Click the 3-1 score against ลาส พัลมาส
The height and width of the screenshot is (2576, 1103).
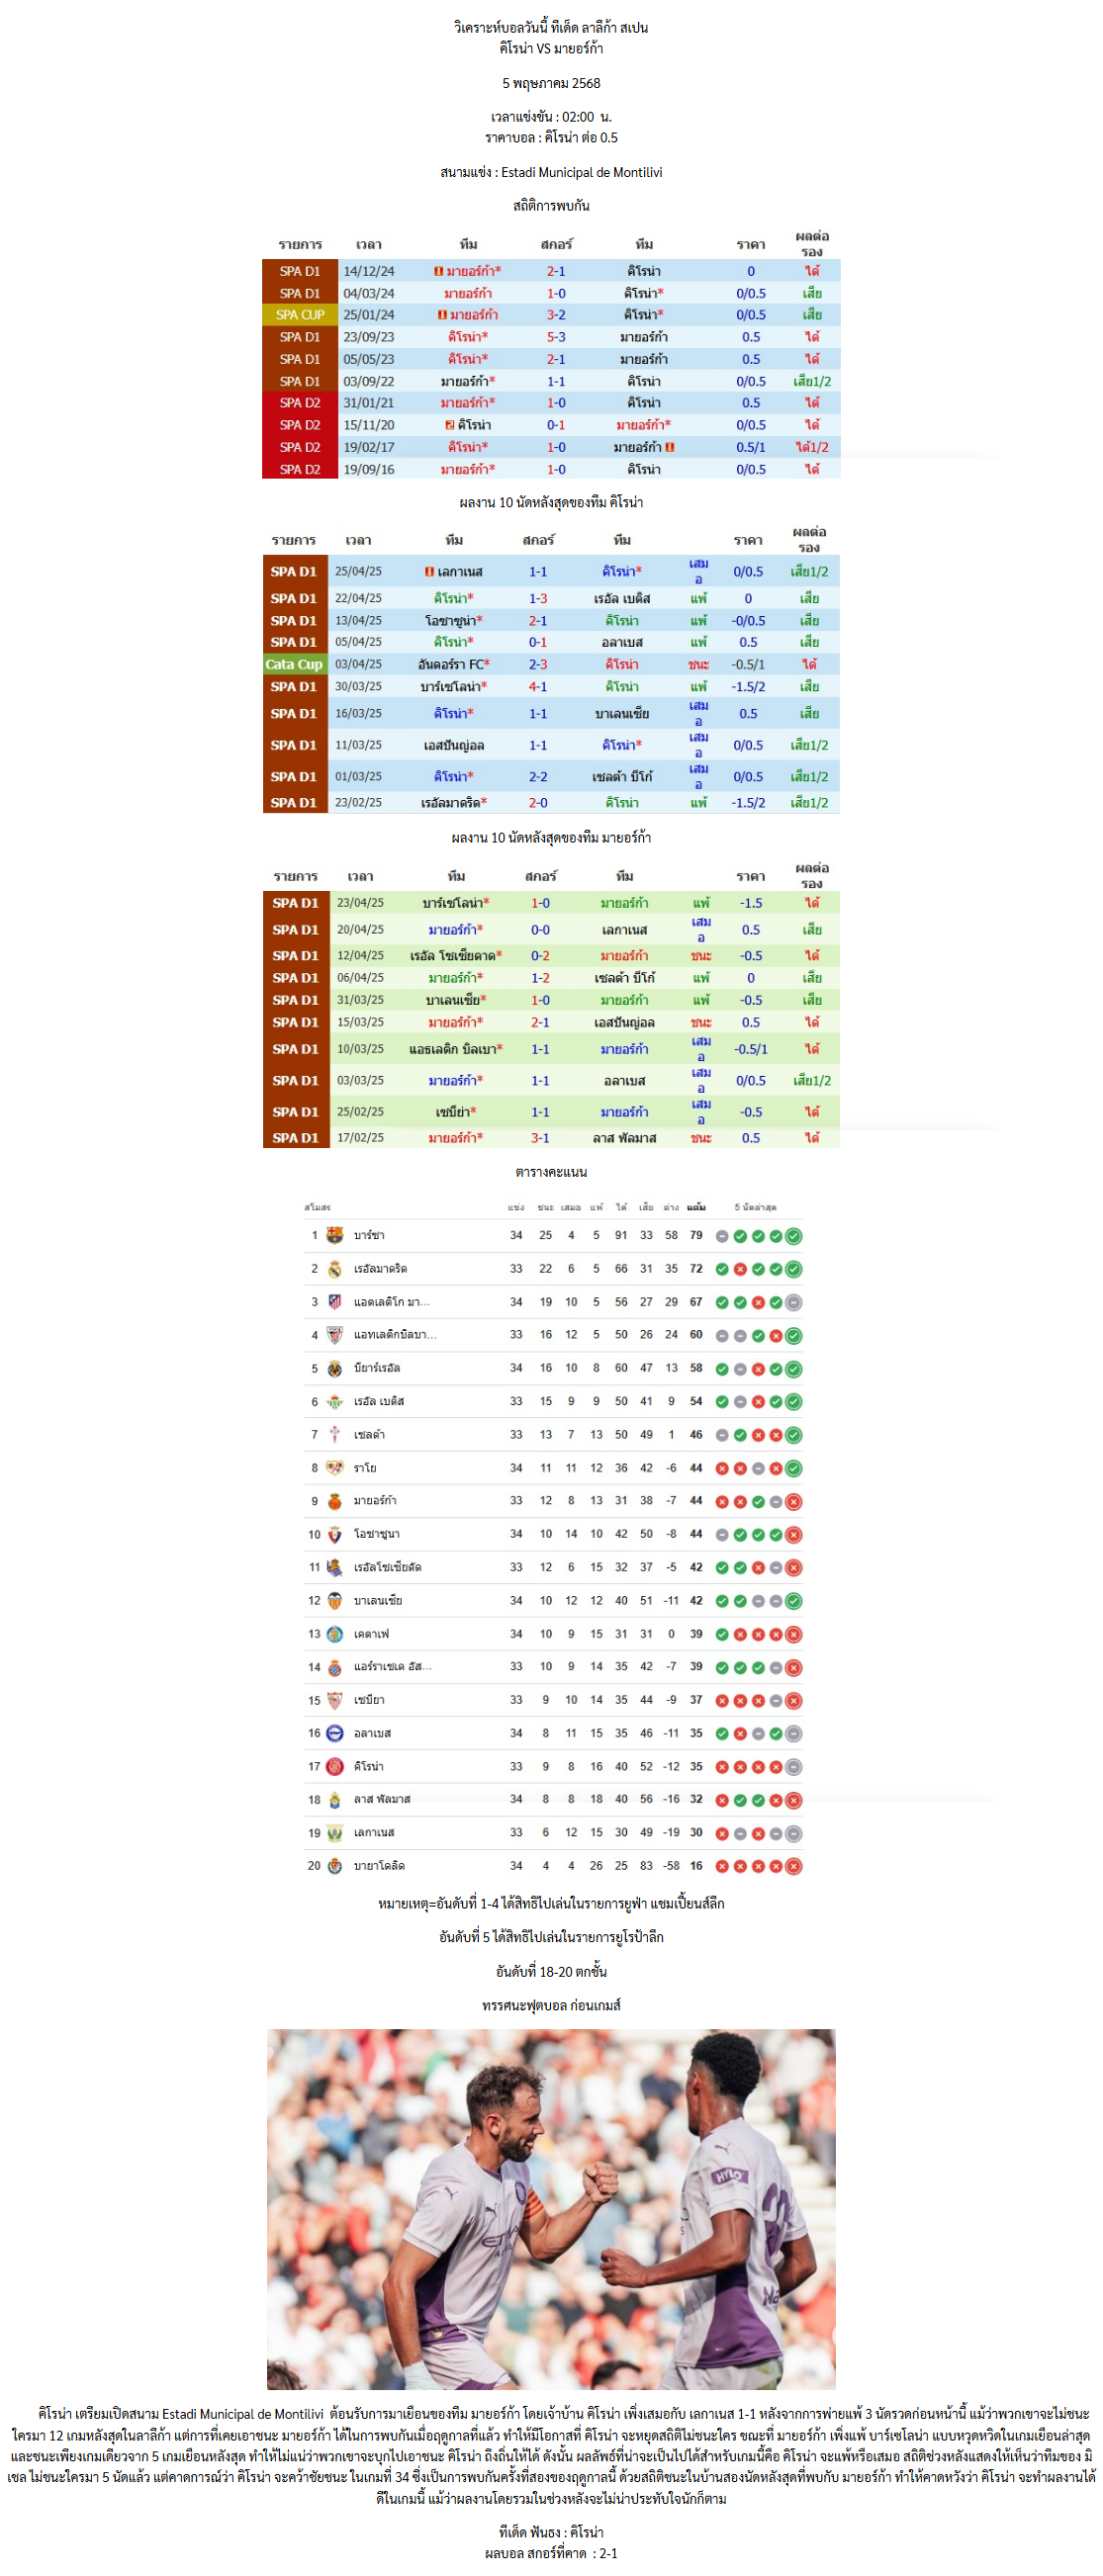(540, 1138)
